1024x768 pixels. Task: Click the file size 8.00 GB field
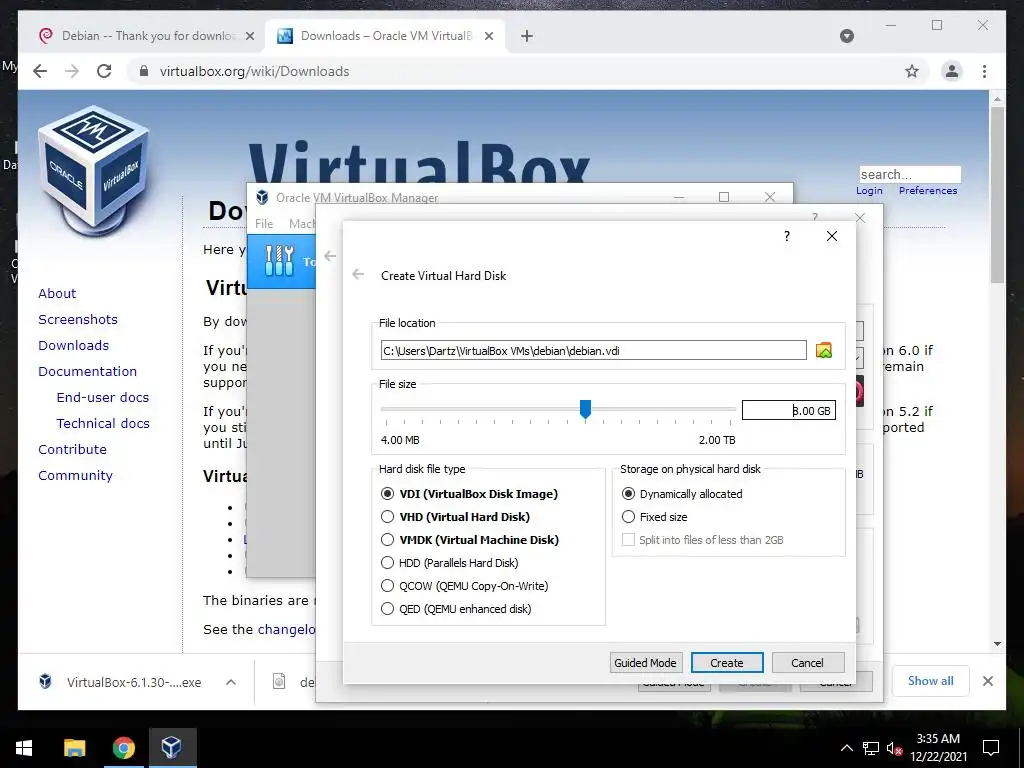coord(788,410)
